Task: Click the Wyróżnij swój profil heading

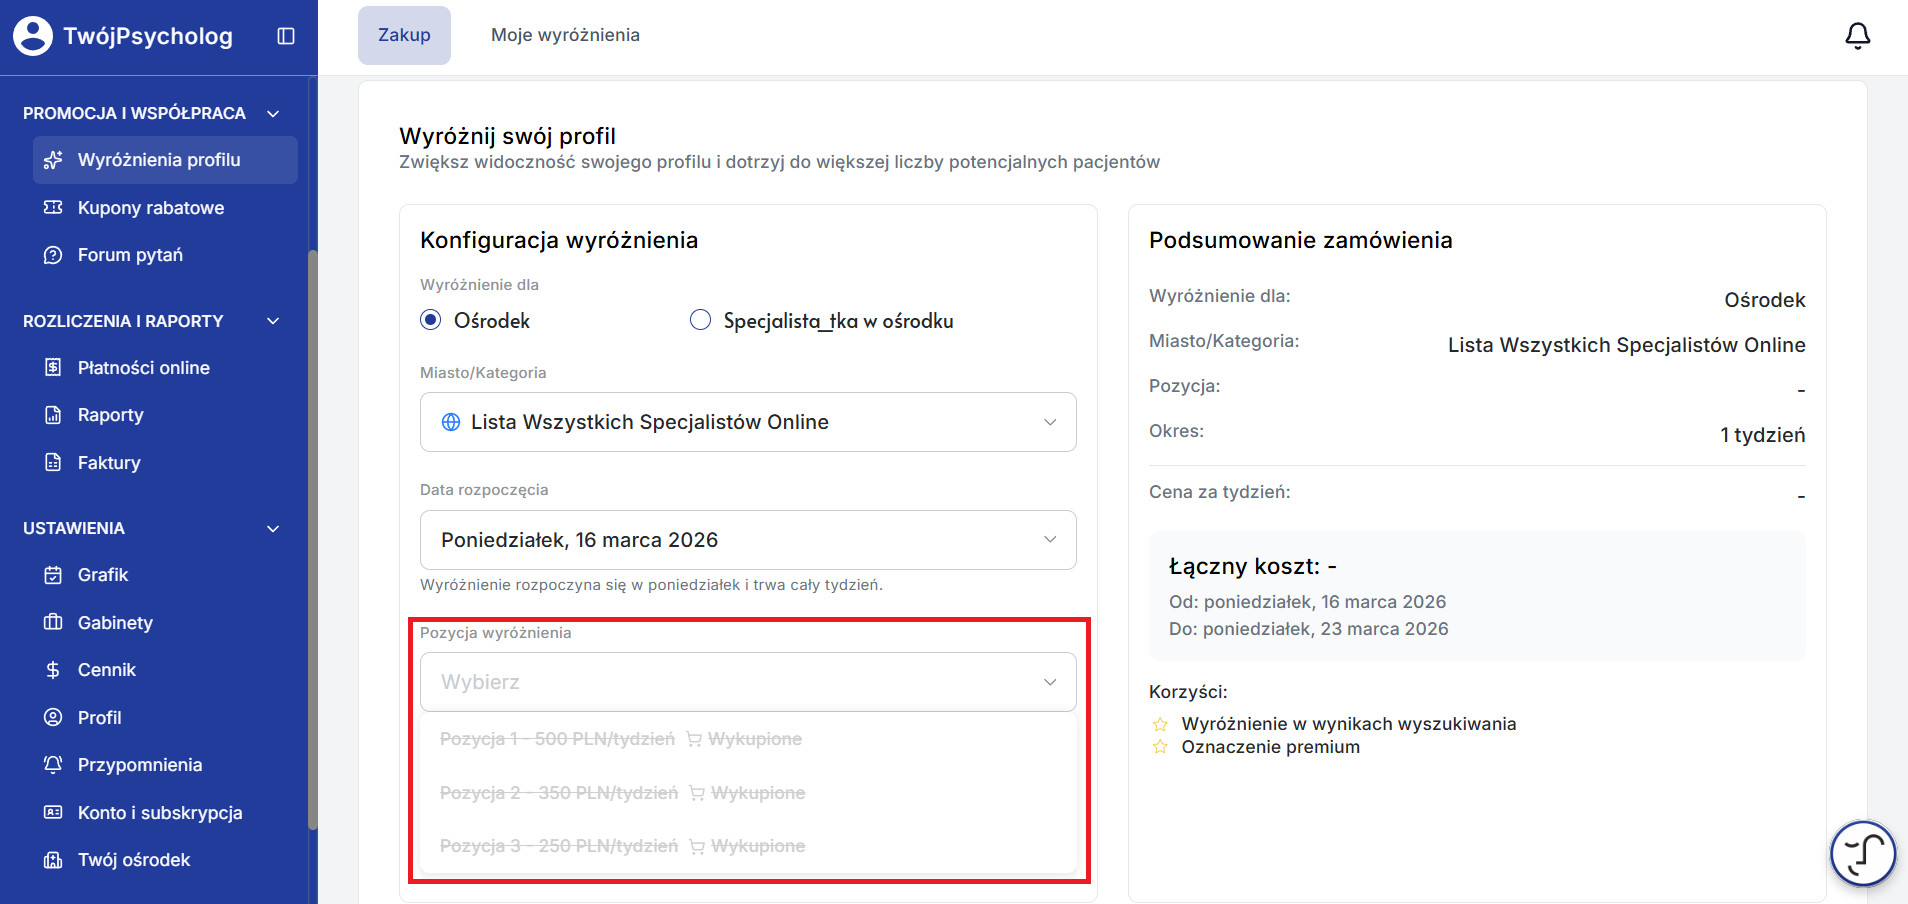Action: point(507,136)
